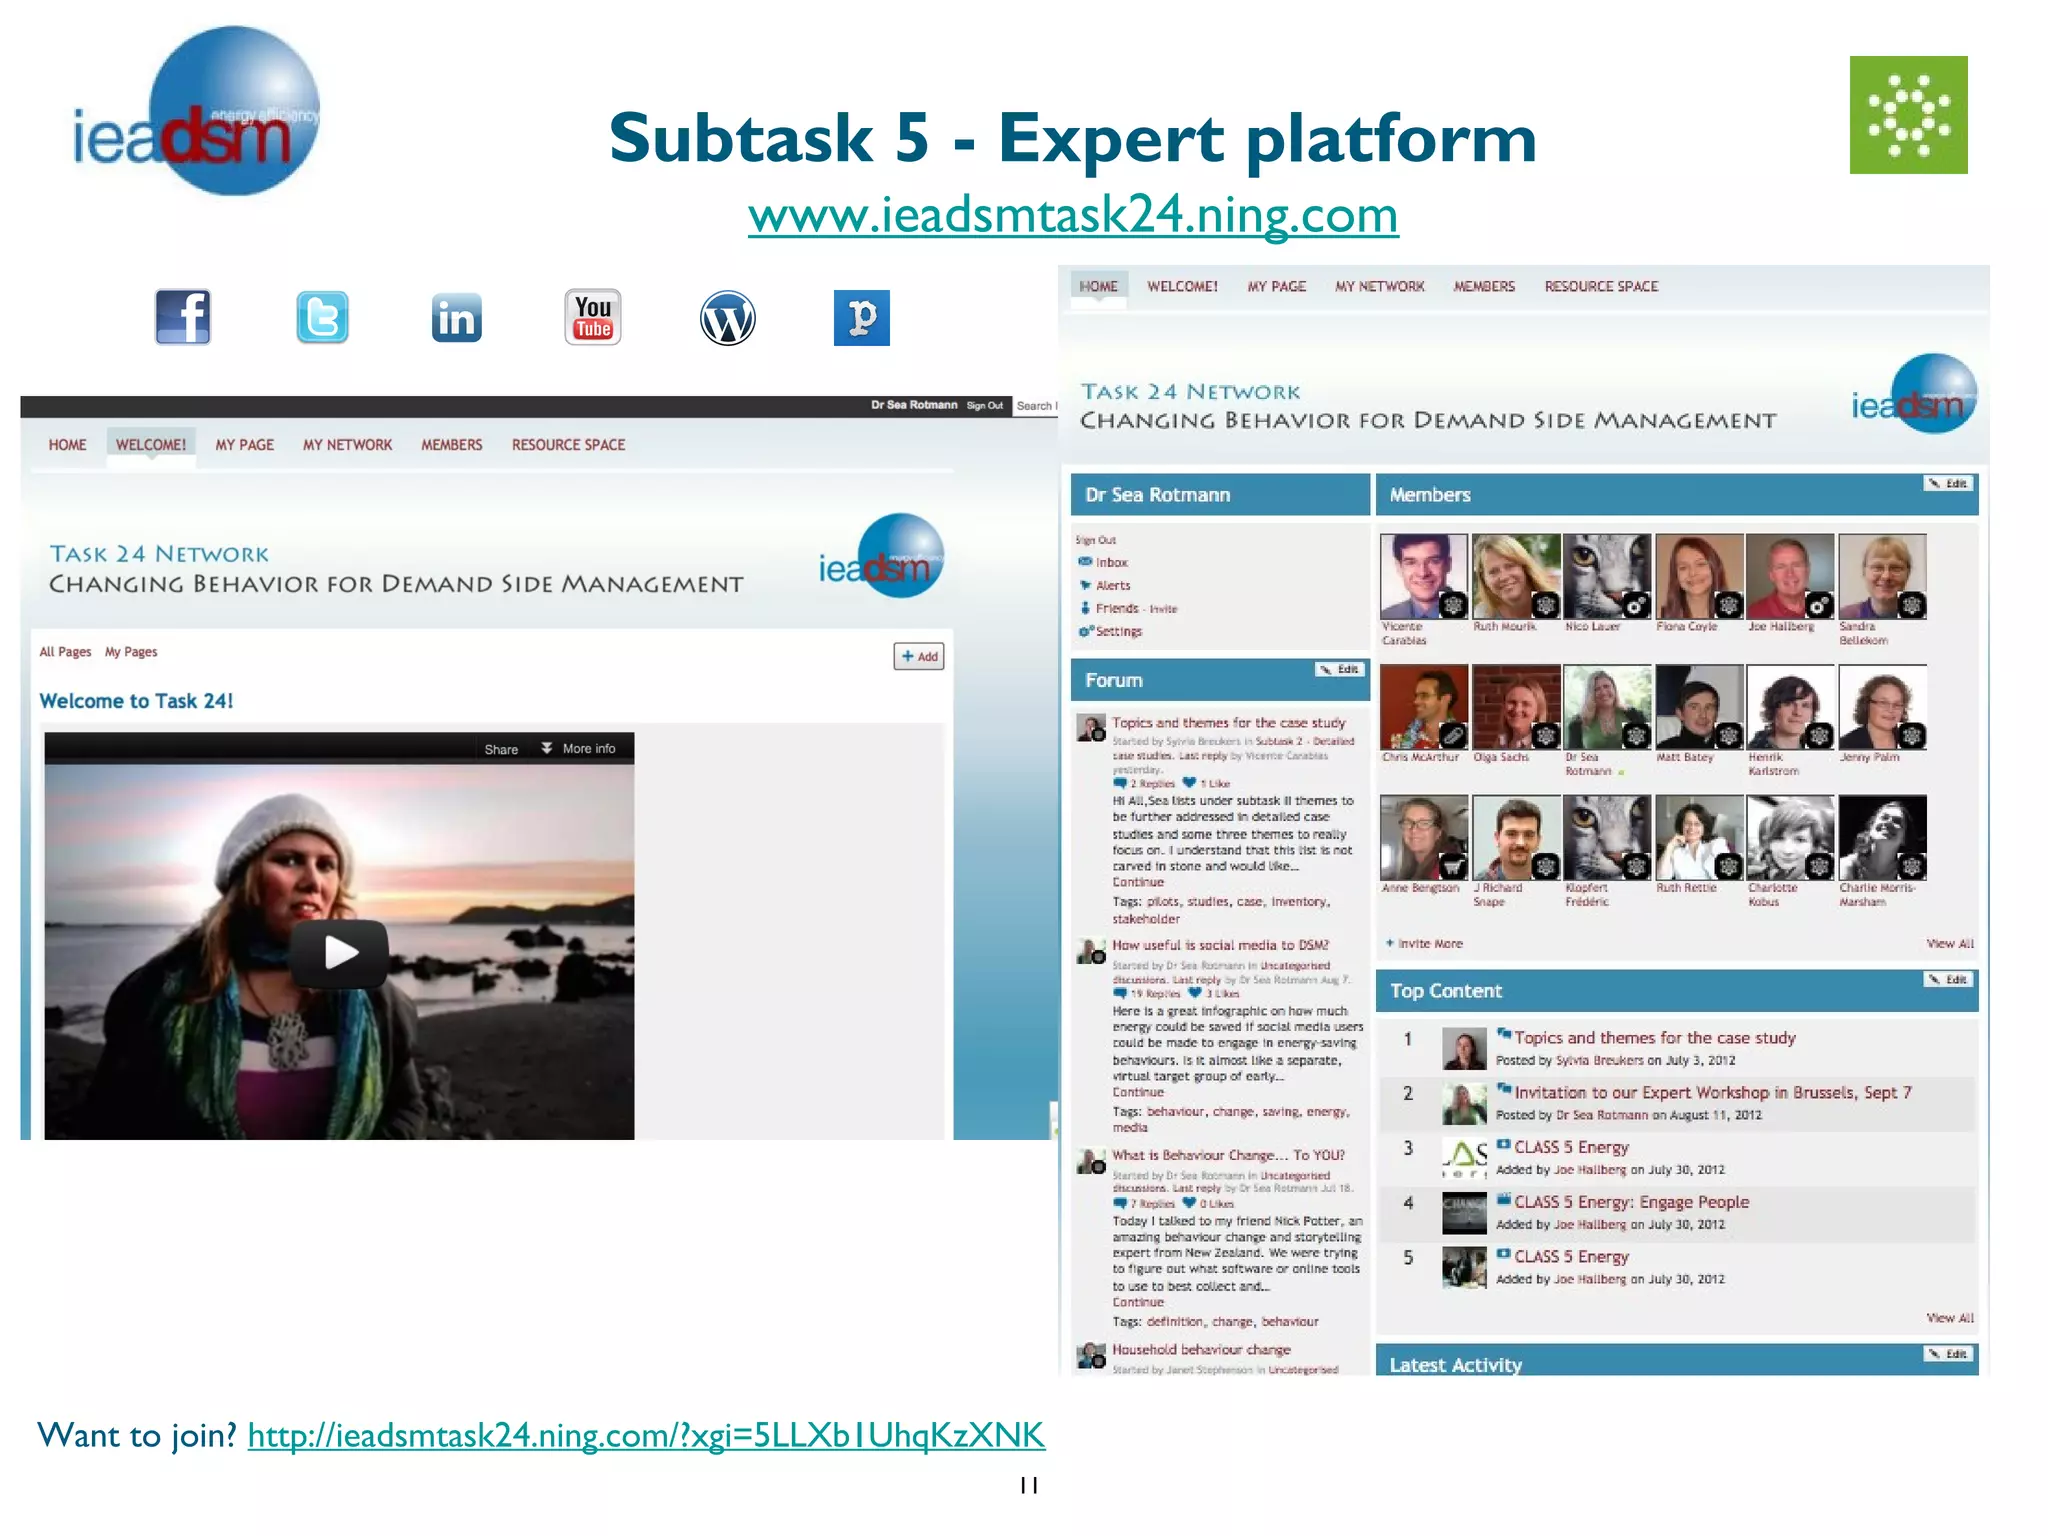Open RESOURCE SPACE tab in the left screenshot
This screenshot has height=1536, width=2048.
click(x=569, y=445)
